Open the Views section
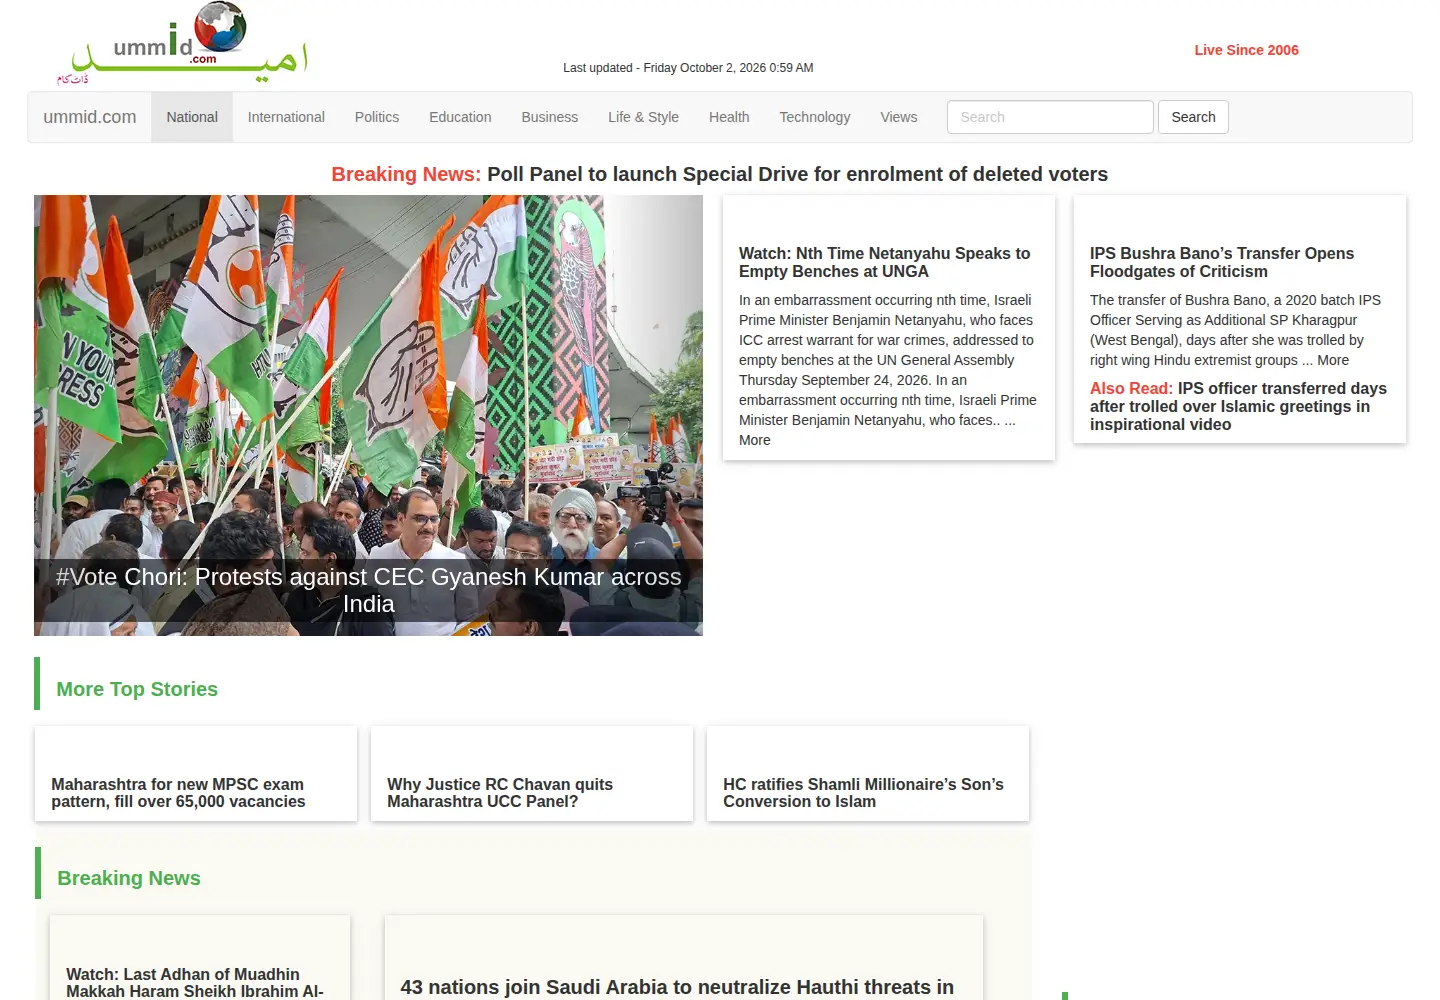This screenshot has height=1000, width=1440. tap(899, 117)
